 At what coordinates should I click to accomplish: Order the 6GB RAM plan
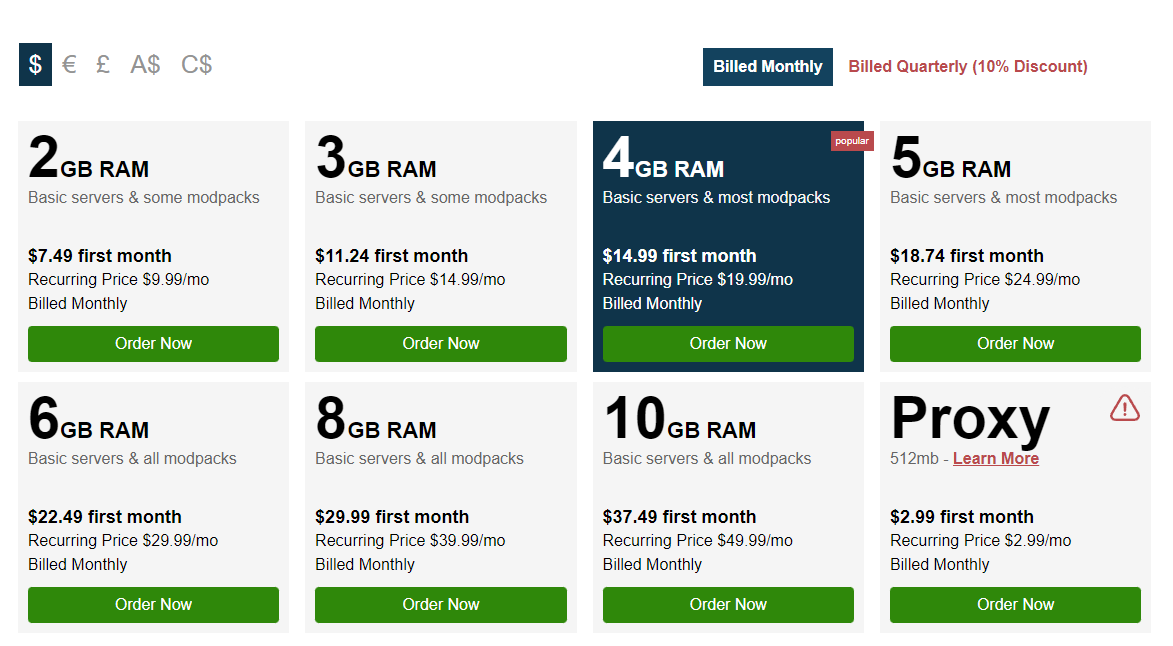click(153, 604)
